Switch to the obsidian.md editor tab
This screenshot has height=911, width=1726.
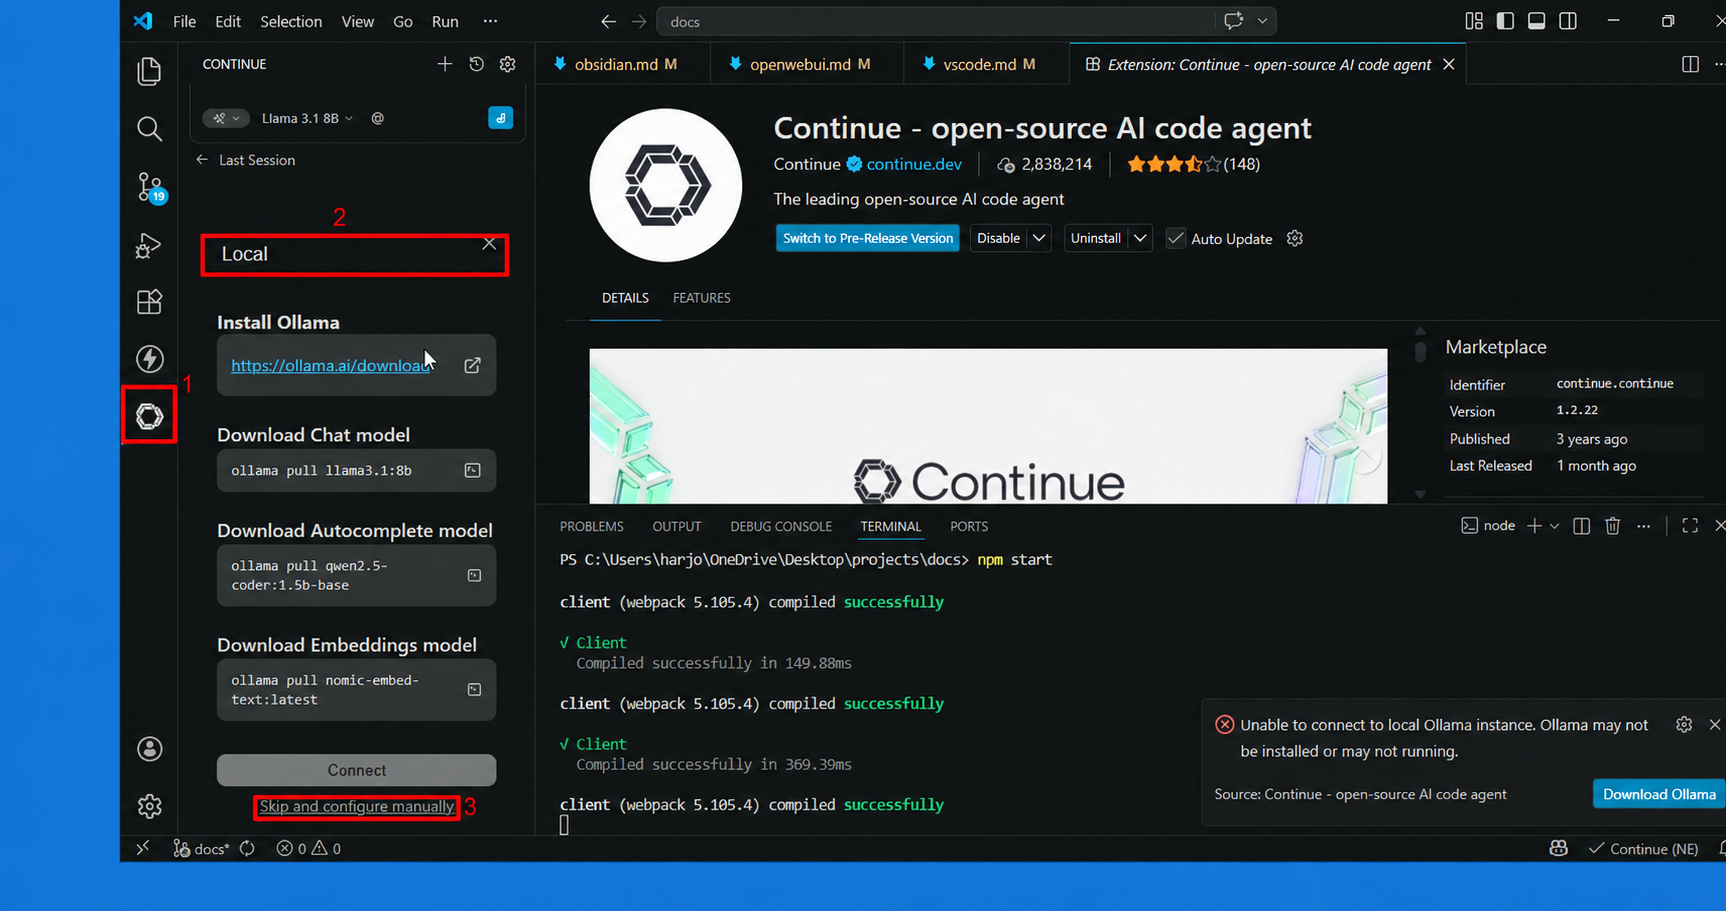click(x=622, y=64)
